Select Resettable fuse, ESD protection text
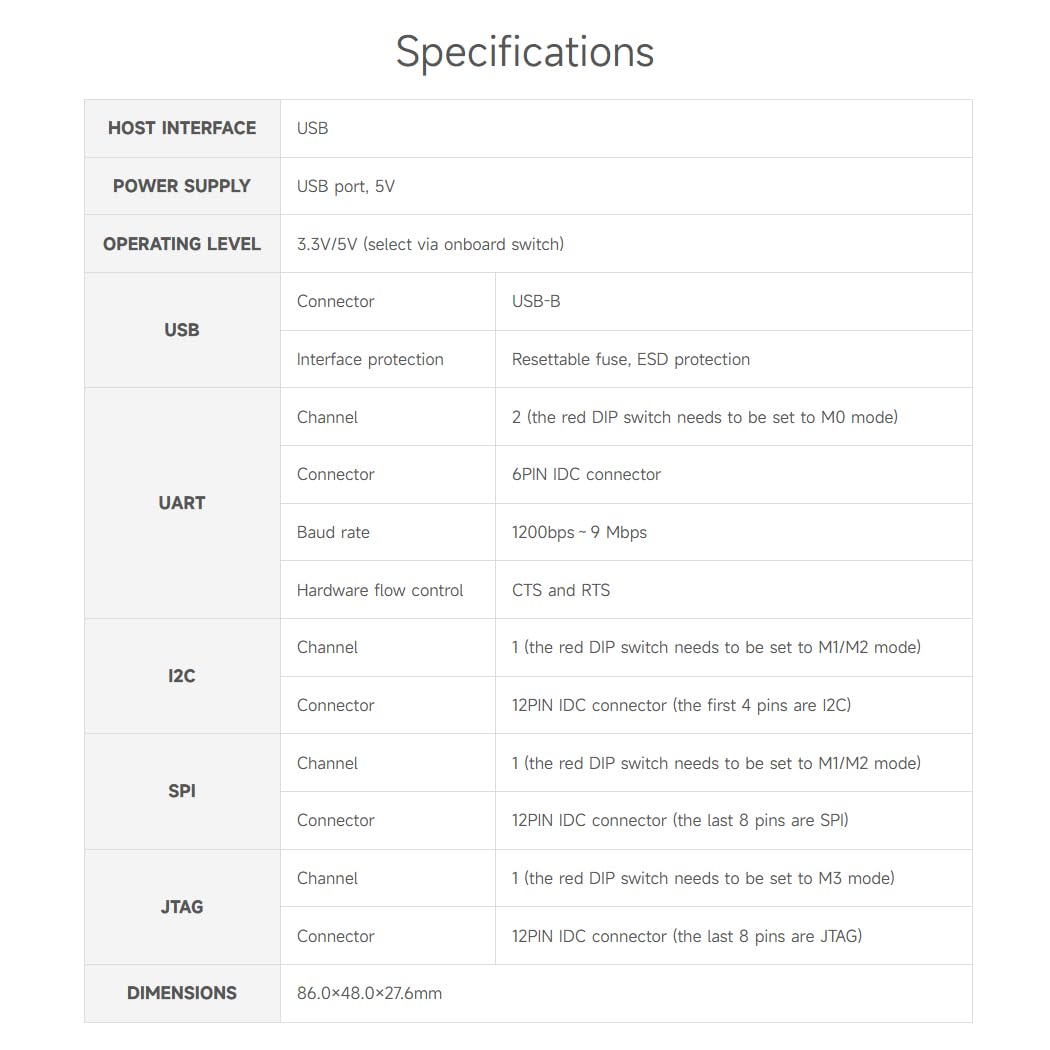 point(630,359)
